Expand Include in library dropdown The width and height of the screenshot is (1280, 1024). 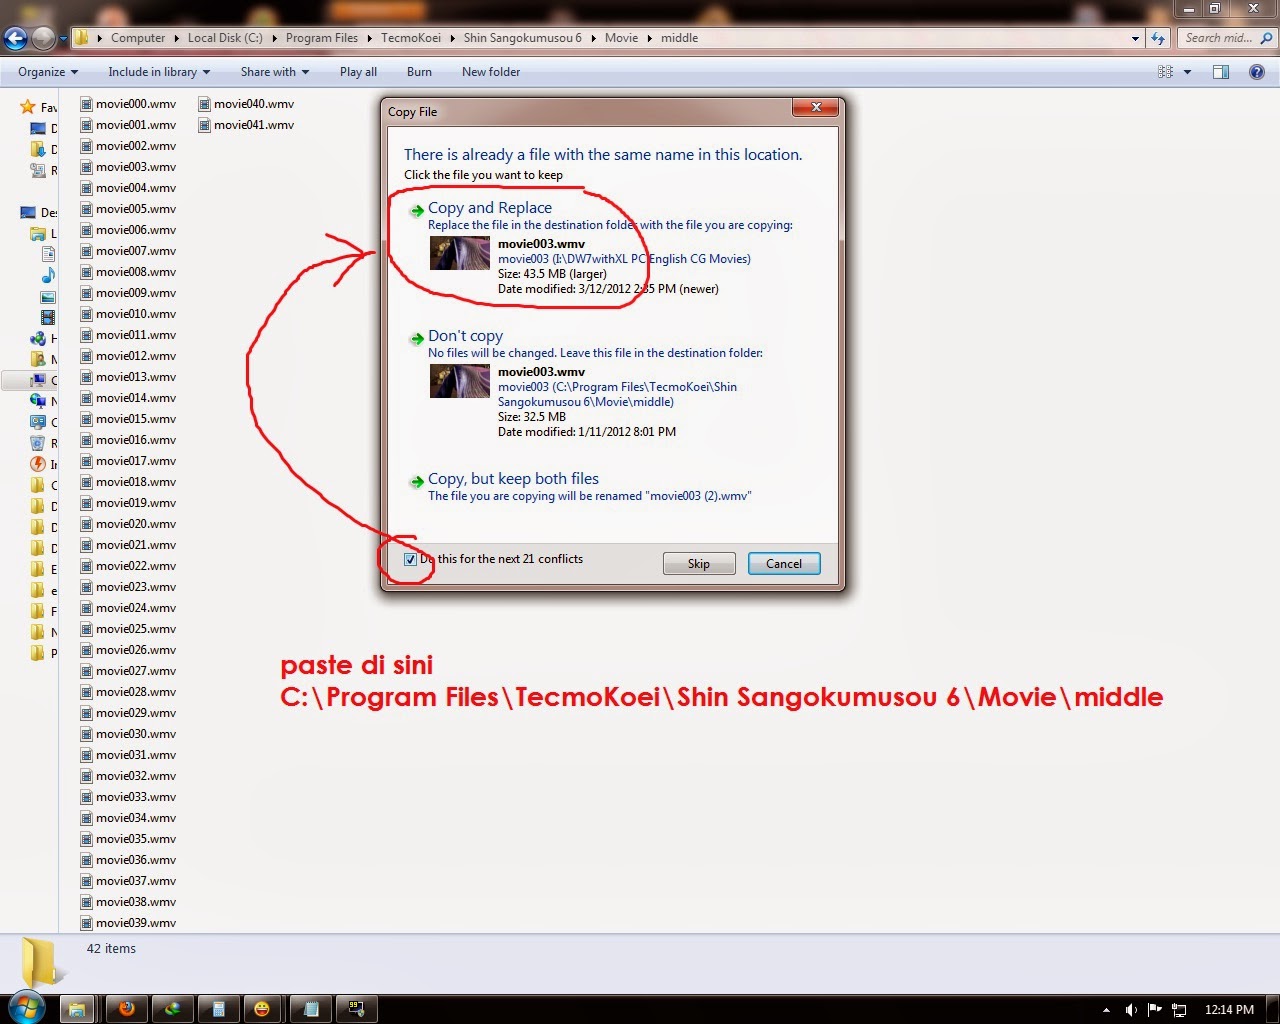coord(159,72)
